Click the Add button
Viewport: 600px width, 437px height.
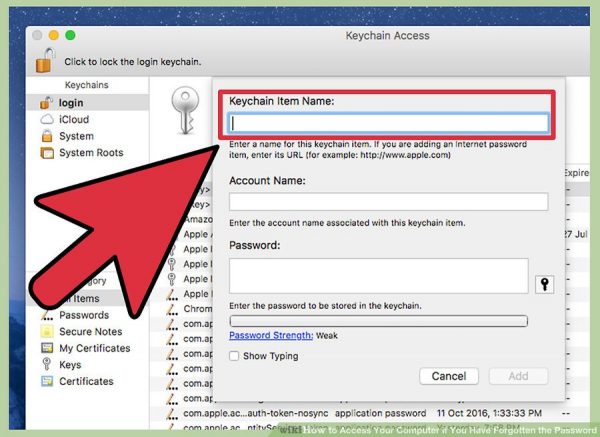(x=518, y=376)
